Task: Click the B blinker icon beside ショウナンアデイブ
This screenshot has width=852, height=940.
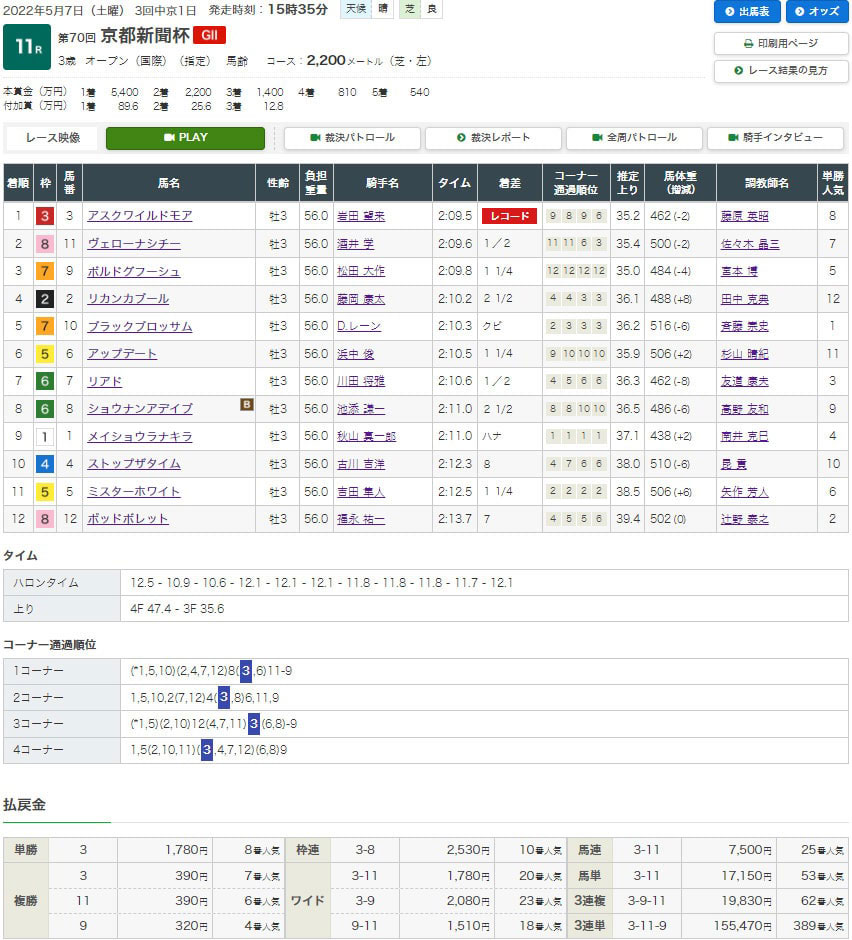Action: [245, 405]
